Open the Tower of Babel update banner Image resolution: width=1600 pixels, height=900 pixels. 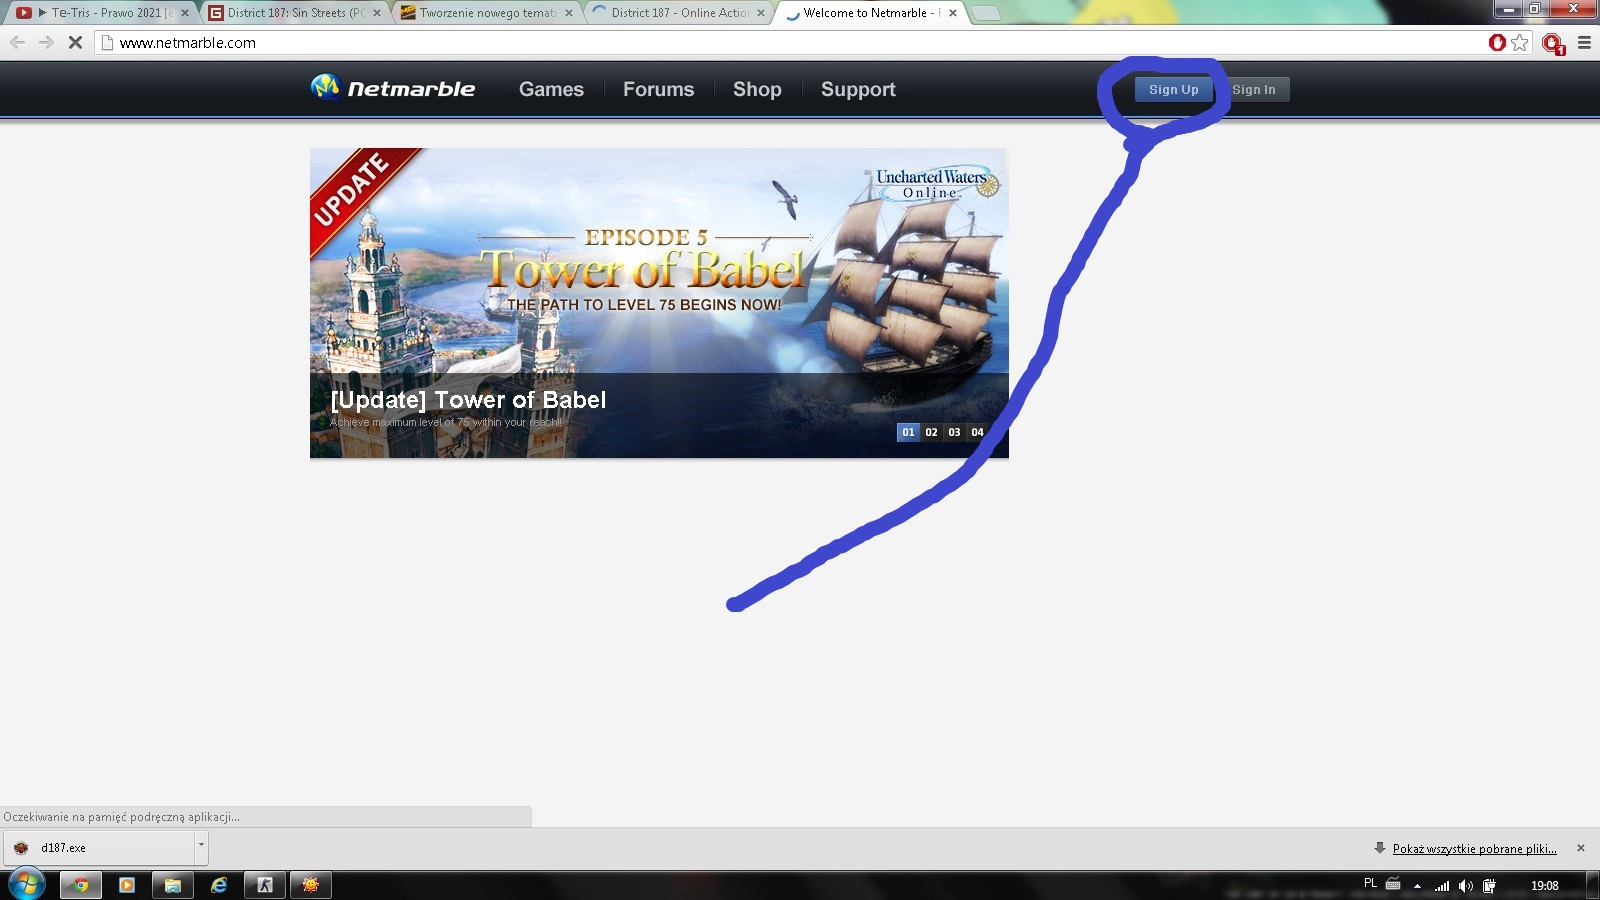tap(659, 303)
